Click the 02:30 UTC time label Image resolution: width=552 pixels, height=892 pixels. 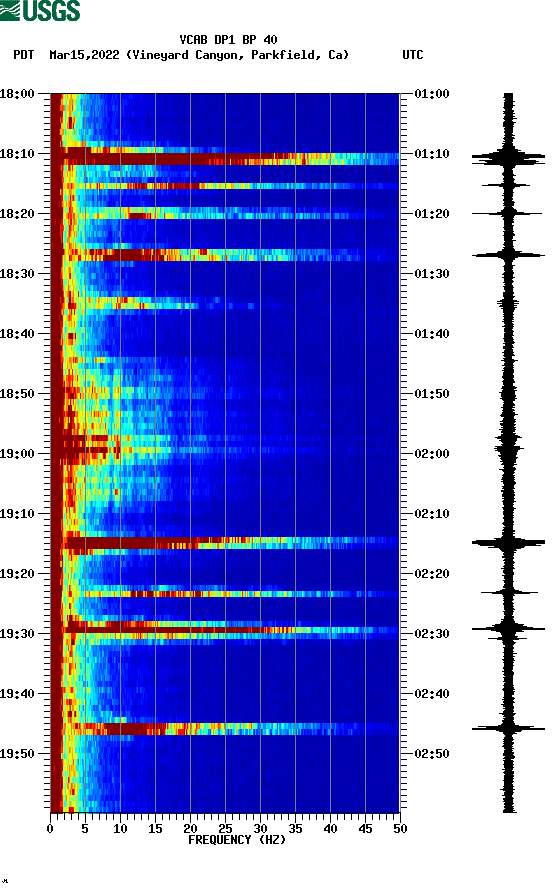pos(432,634)
